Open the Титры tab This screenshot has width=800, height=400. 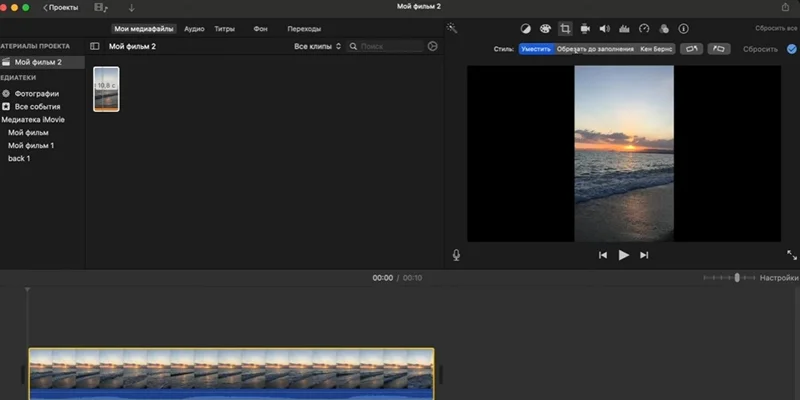(x=224, y=29)
